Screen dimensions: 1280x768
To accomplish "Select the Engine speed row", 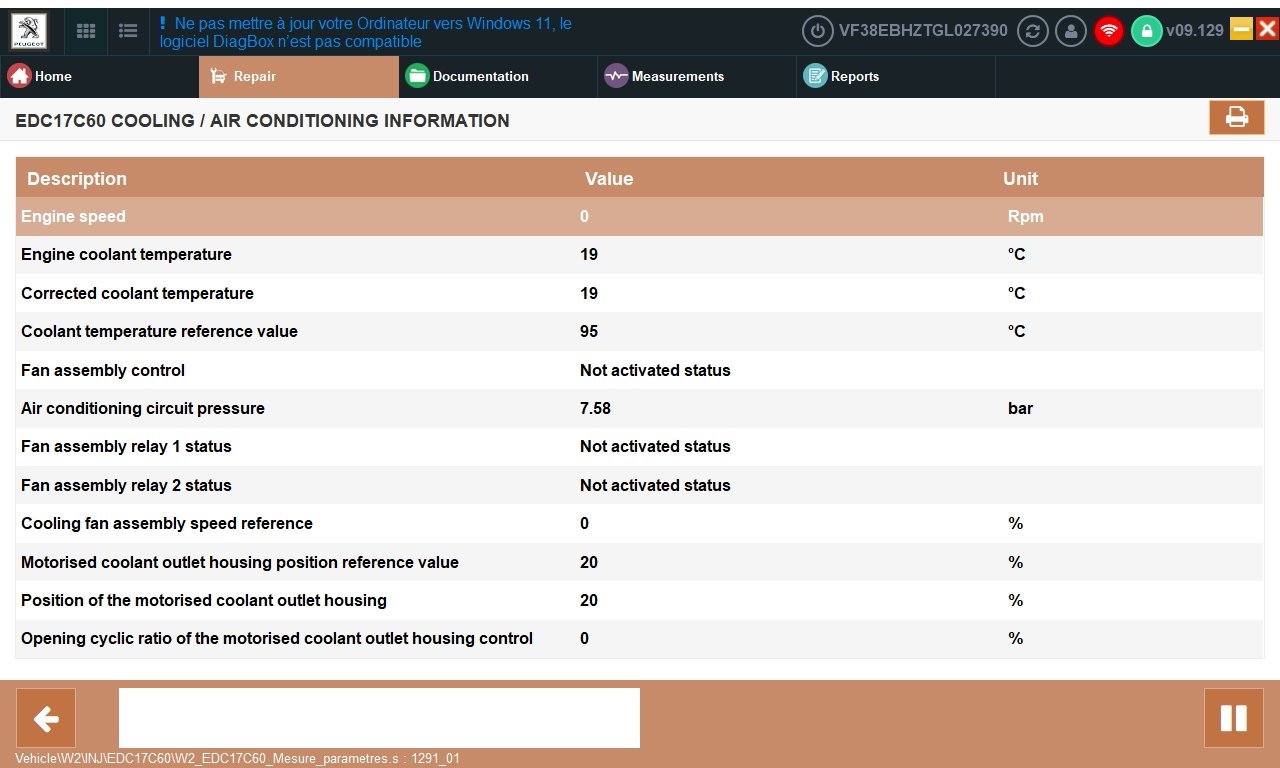I will coord(640,216).
